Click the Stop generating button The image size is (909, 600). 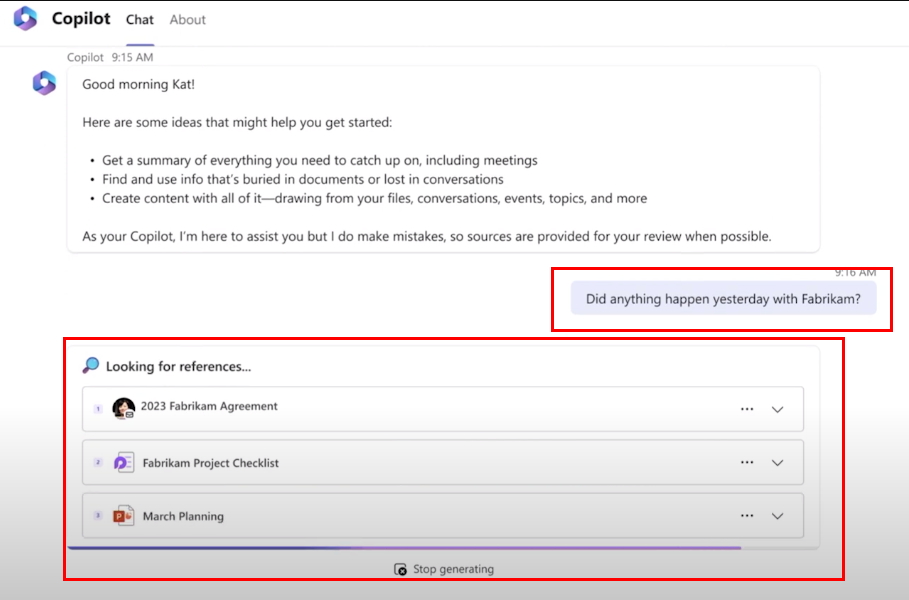pos(444,569)
